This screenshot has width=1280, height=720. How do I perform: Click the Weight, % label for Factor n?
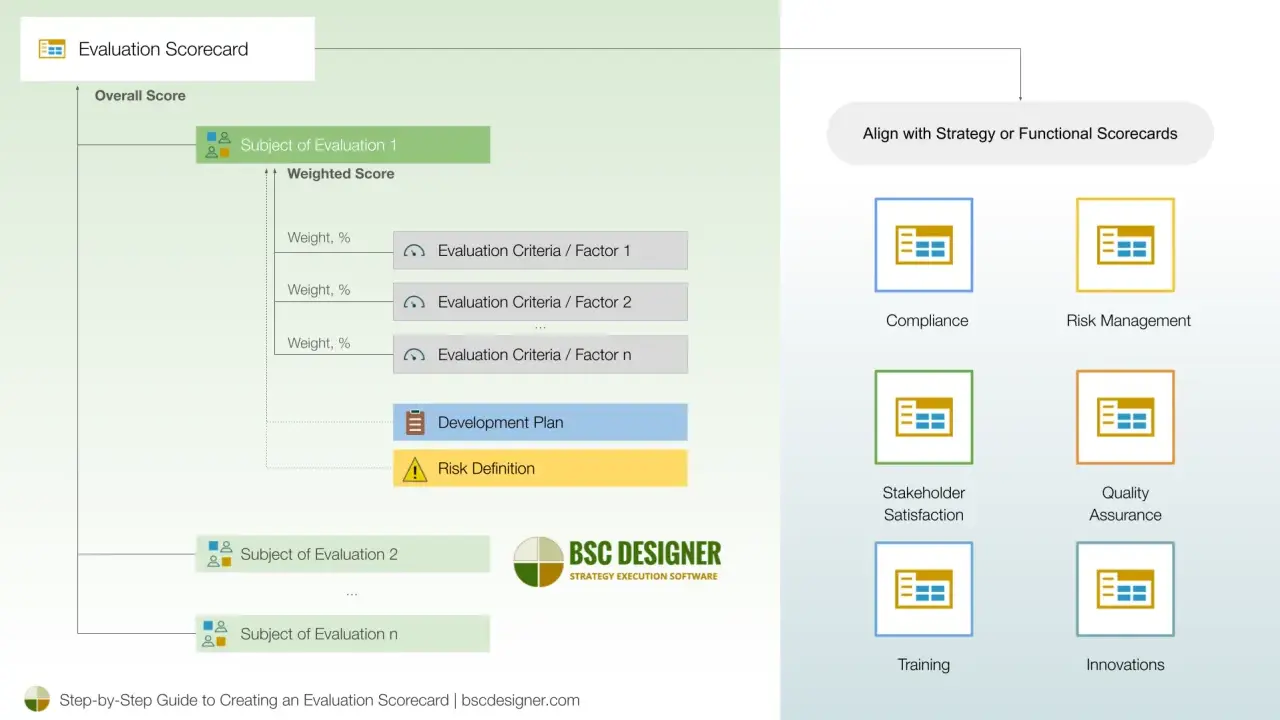point(319,343)
